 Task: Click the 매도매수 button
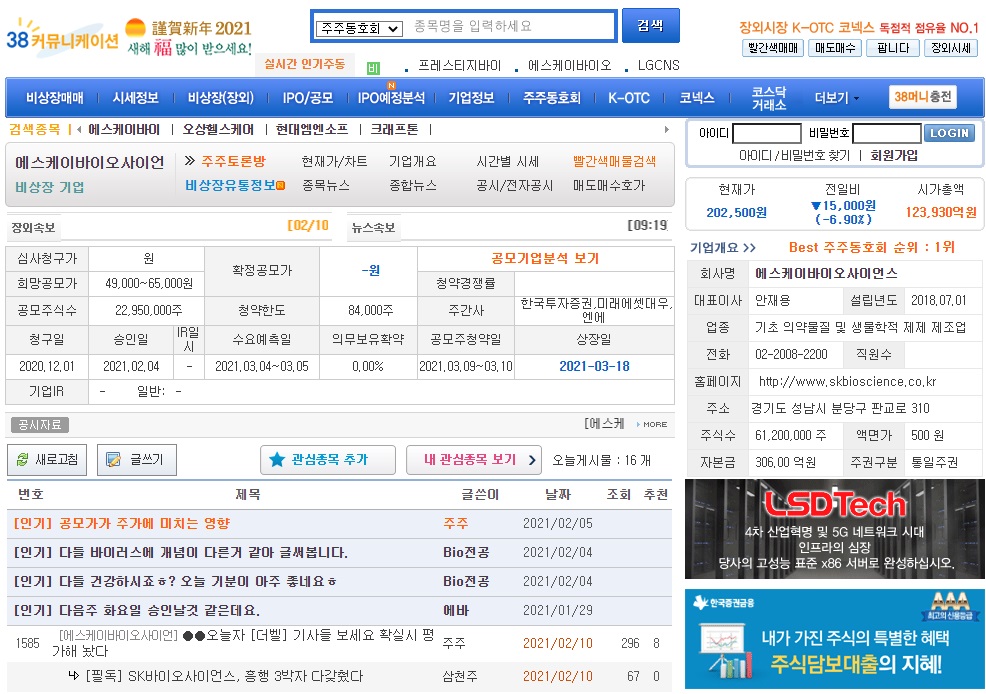(x=835, y=48)
